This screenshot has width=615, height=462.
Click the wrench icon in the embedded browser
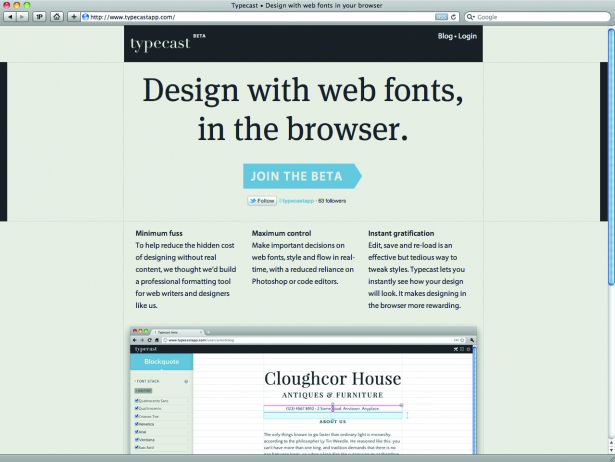coord(472,340)
